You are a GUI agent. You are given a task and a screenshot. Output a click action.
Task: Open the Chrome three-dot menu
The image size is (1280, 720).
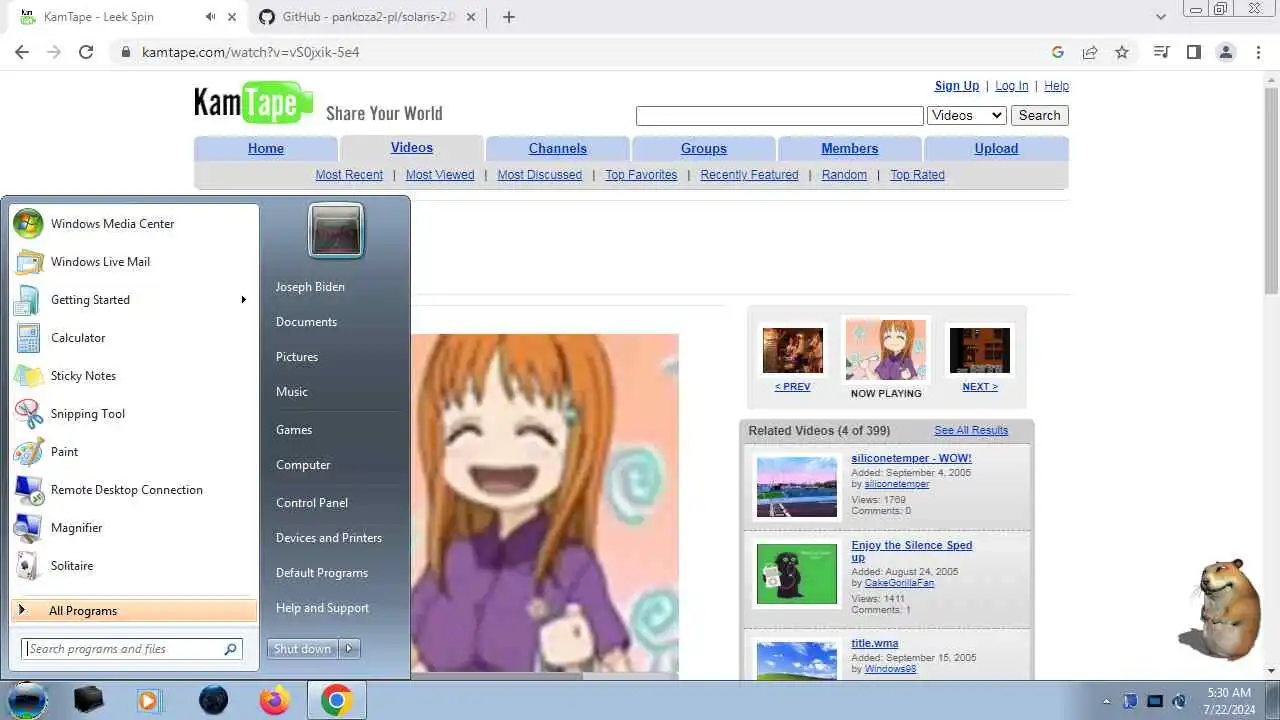tap(1258, 52)
